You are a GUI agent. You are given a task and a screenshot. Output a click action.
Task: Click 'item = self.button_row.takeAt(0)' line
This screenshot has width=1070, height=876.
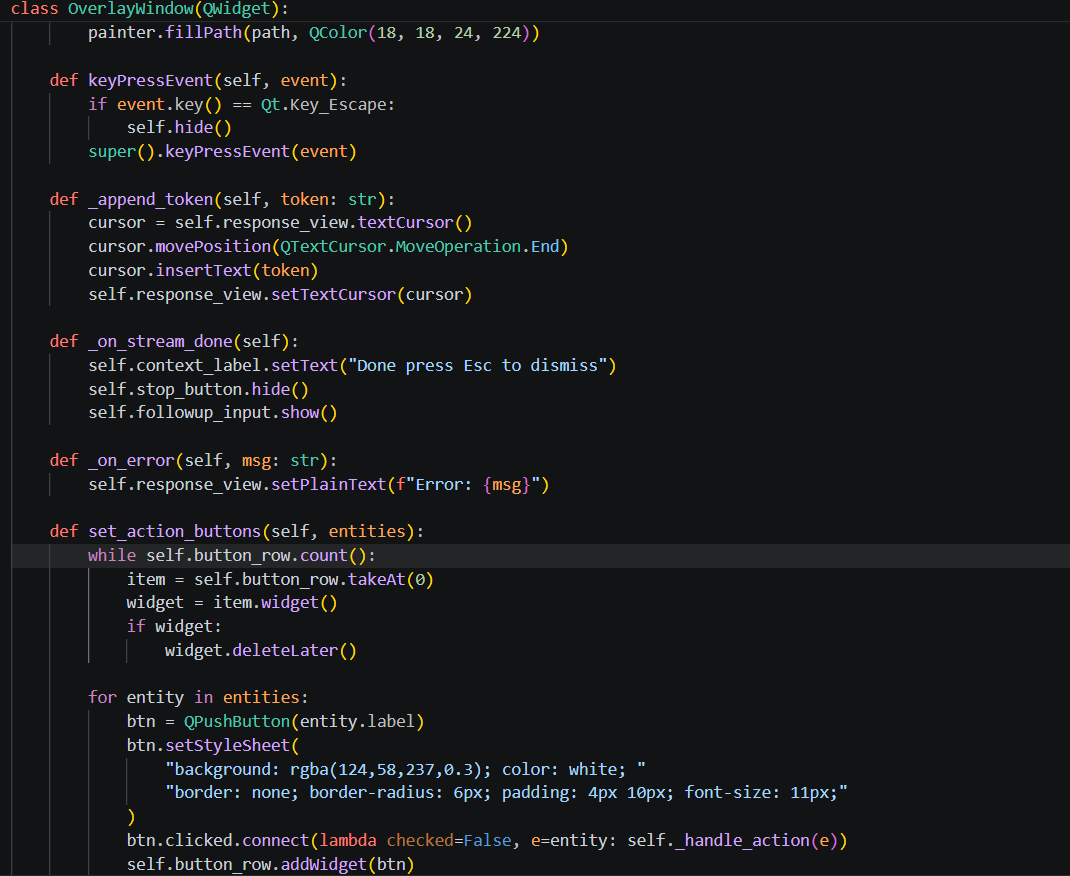click(280, 579)
